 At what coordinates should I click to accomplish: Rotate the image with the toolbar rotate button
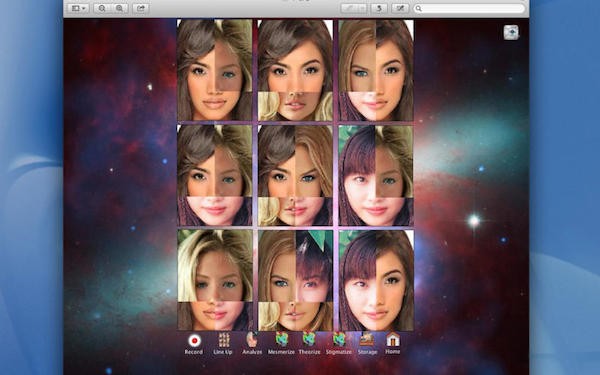coord(379,8)
